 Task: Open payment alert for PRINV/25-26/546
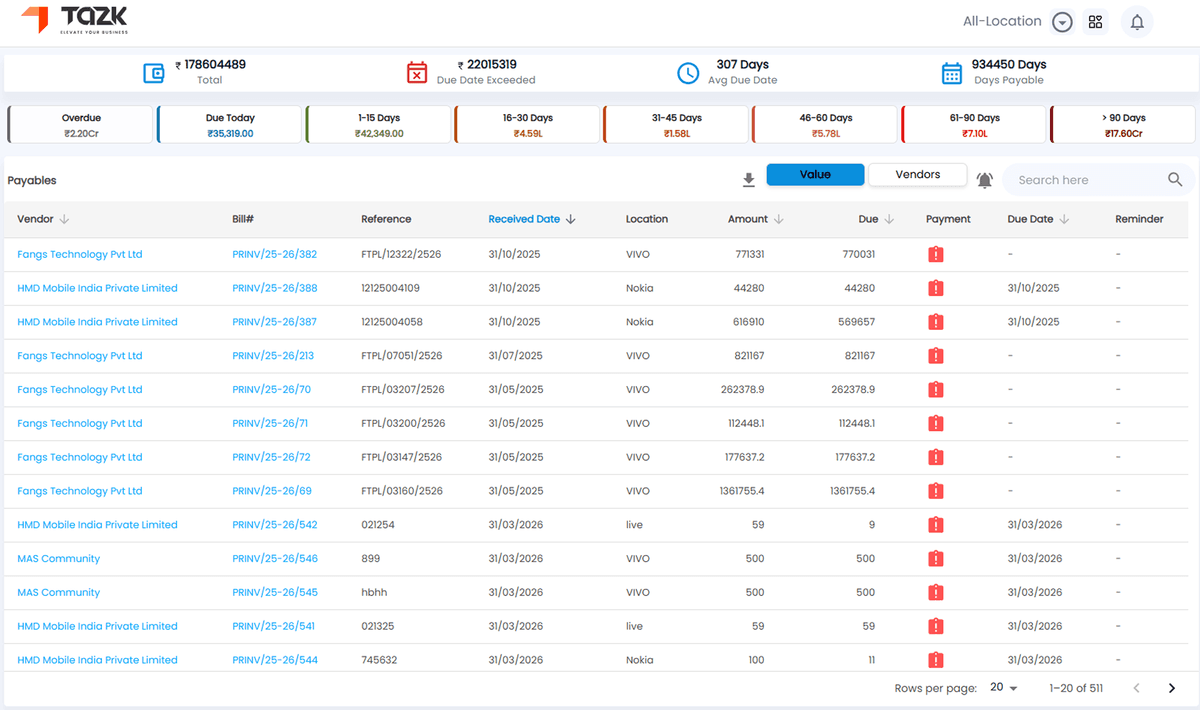pyautogui.click(x=936, y=559)
